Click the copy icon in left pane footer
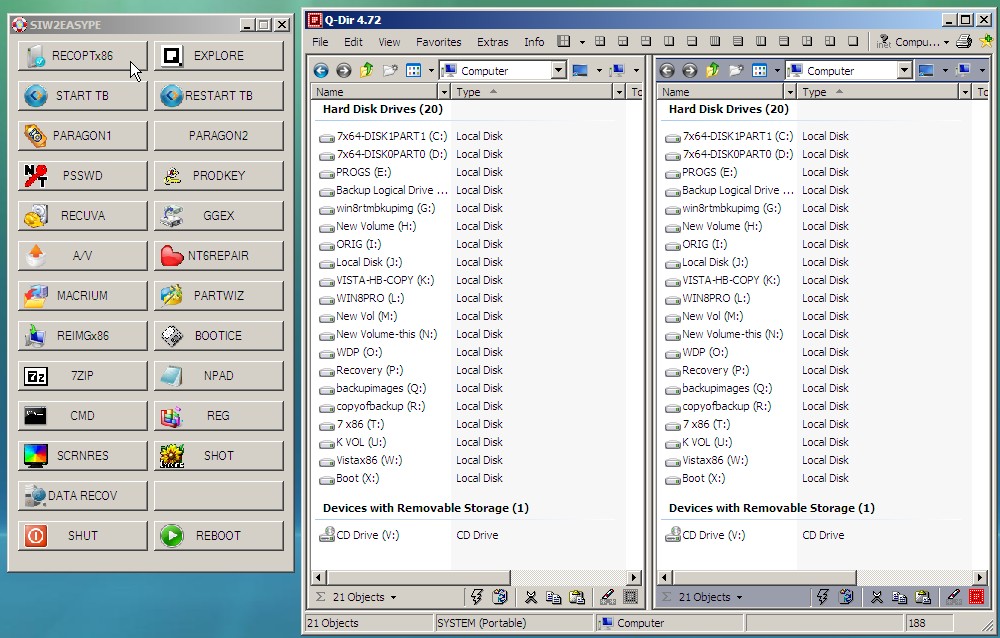This screenshot has width=1000, height=638. pos(554,597)
